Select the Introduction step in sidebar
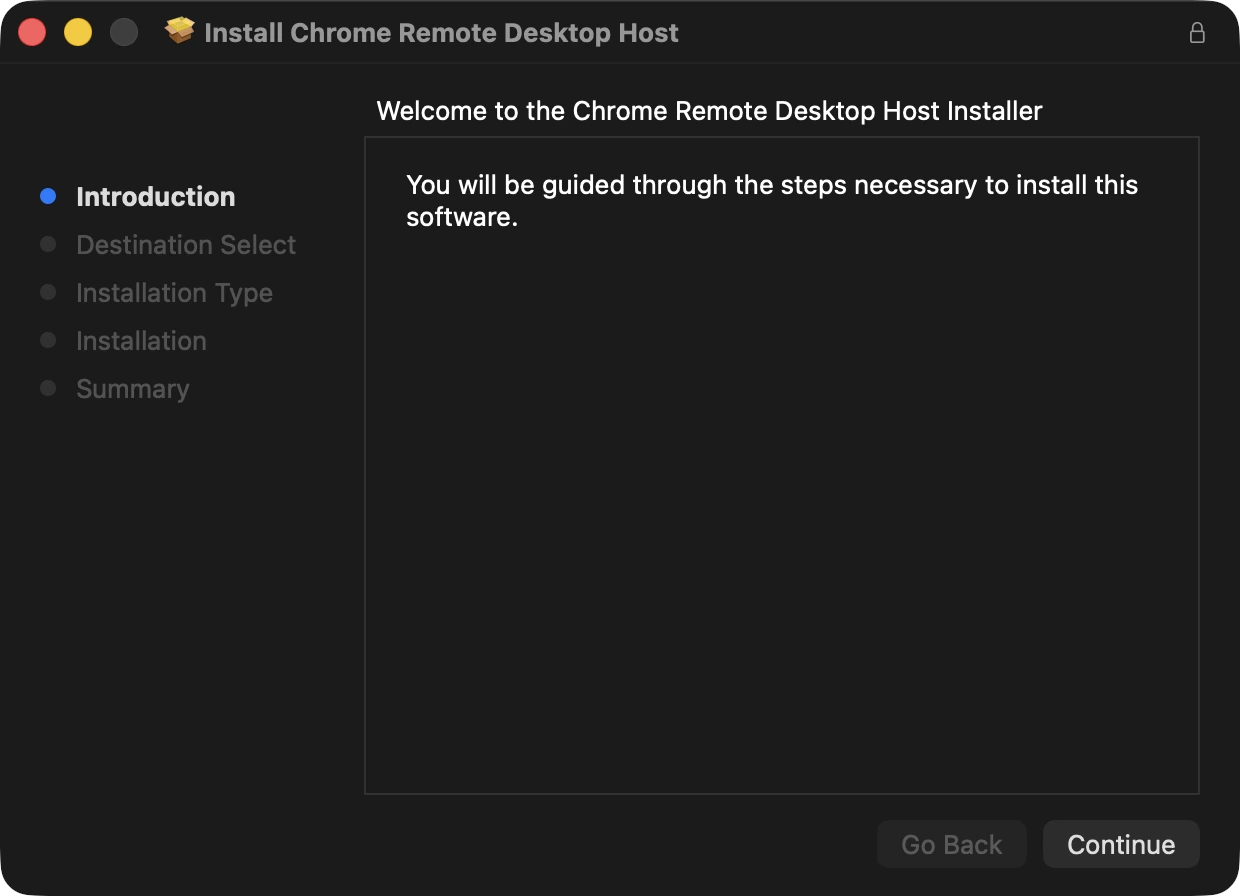 (155, 196)
